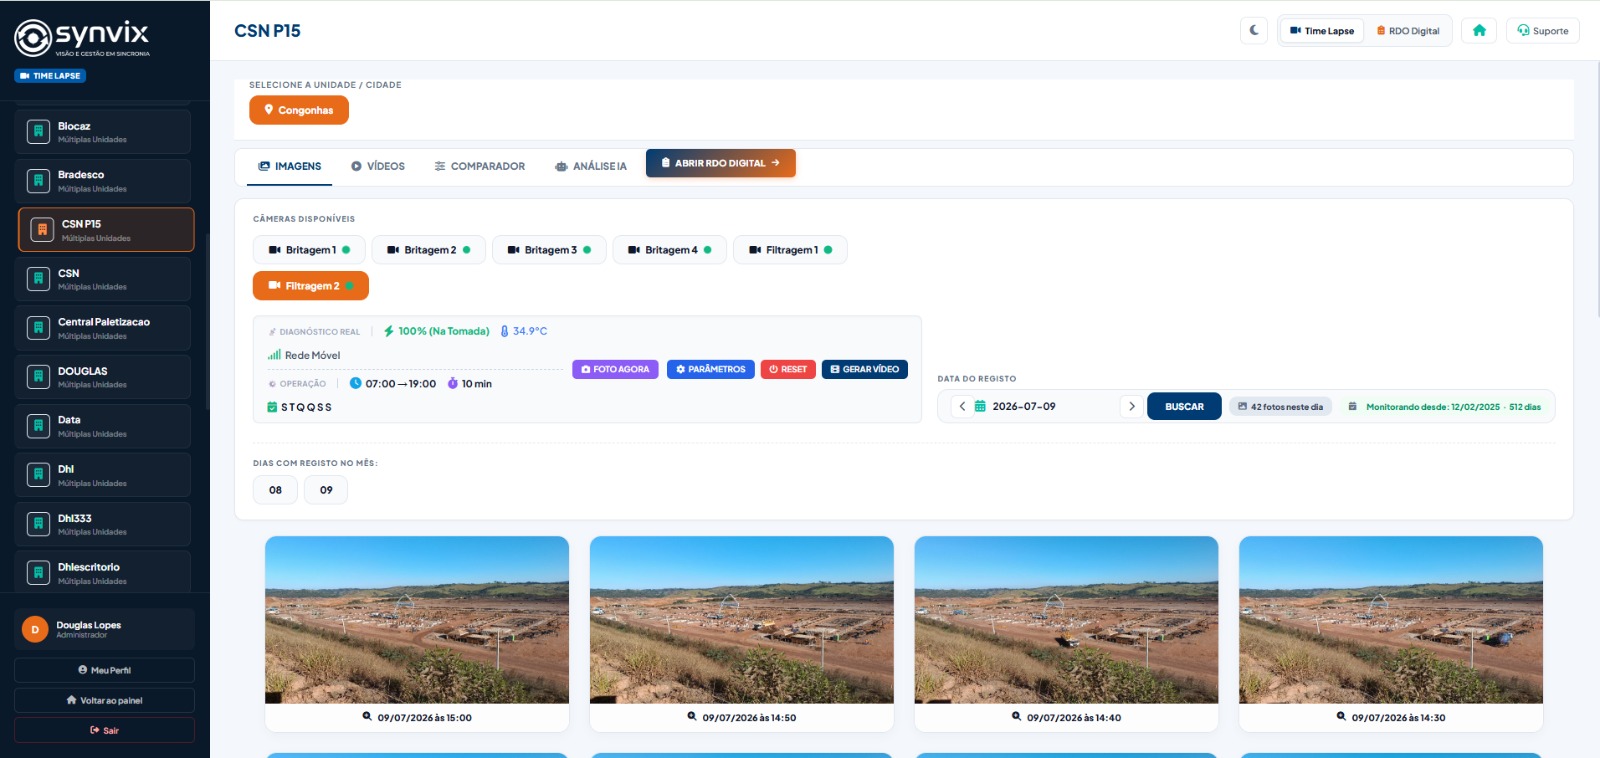The height and width of the screenshot is (758, 1600).
Task: Click the 42 fotos neste dia badge
Action: click(1280, 407)
